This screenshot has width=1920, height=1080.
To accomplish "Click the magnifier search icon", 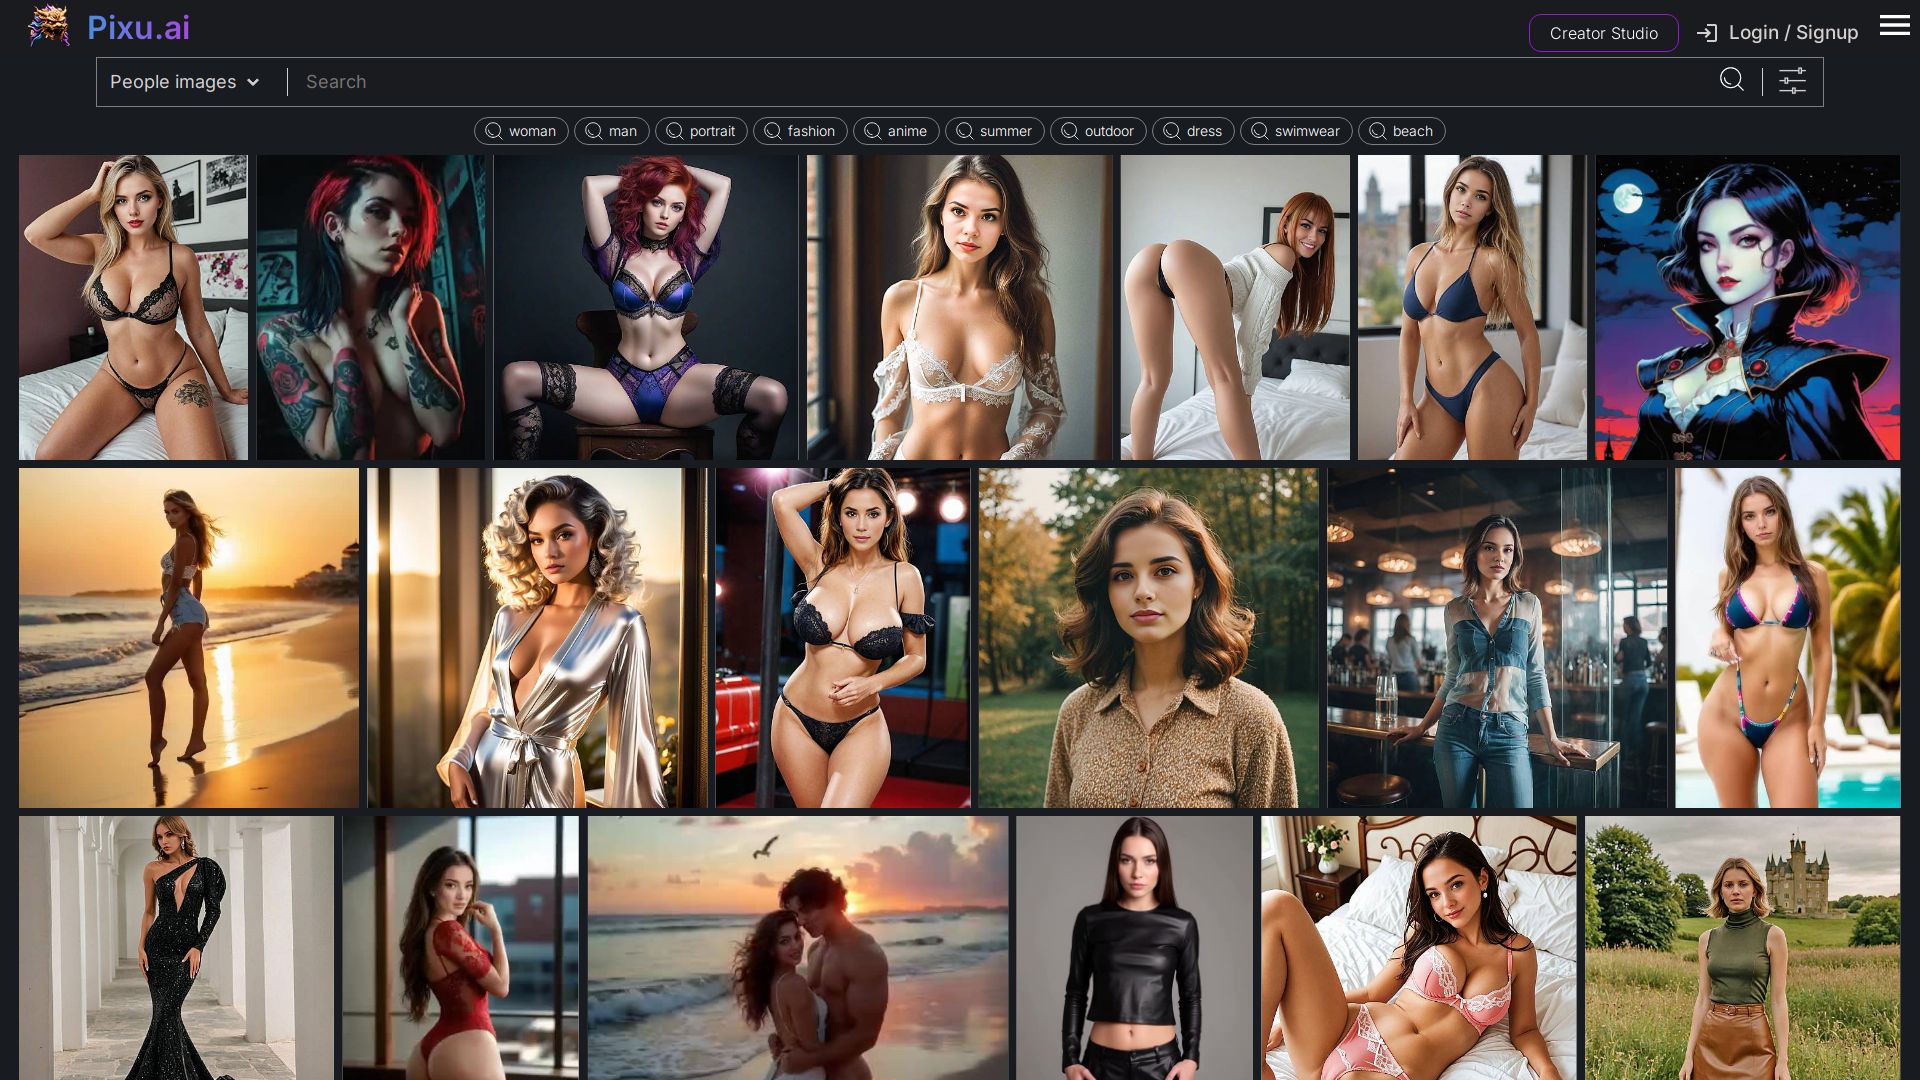I will [x=1732, y=80].
